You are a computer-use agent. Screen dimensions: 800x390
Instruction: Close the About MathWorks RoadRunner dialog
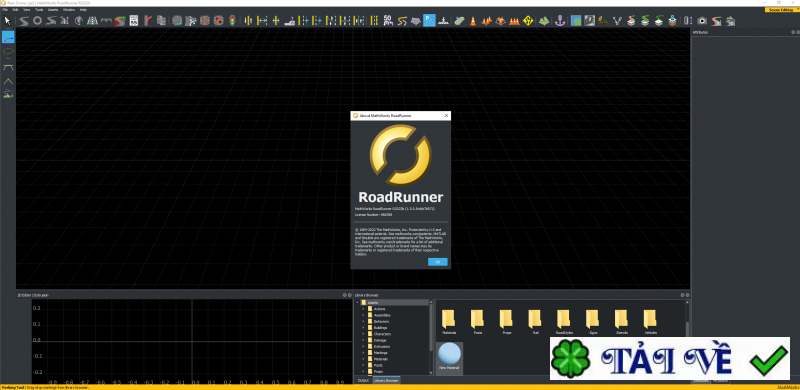446,116
